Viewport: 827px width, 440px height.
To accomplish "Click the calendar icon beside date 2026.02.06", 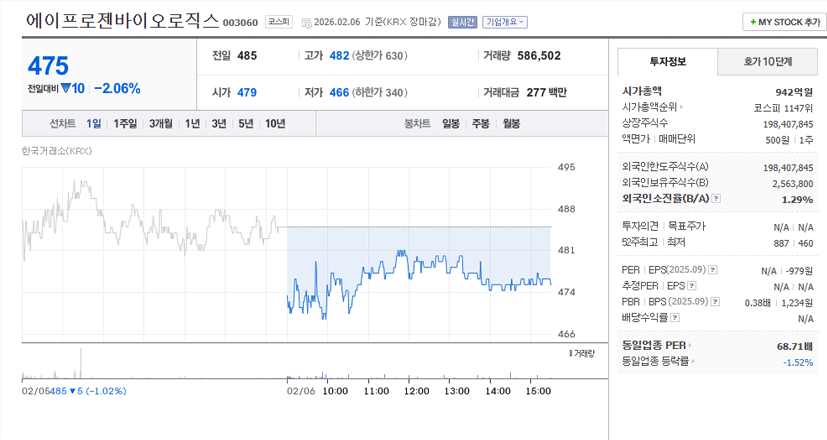I will click(306, 23).
